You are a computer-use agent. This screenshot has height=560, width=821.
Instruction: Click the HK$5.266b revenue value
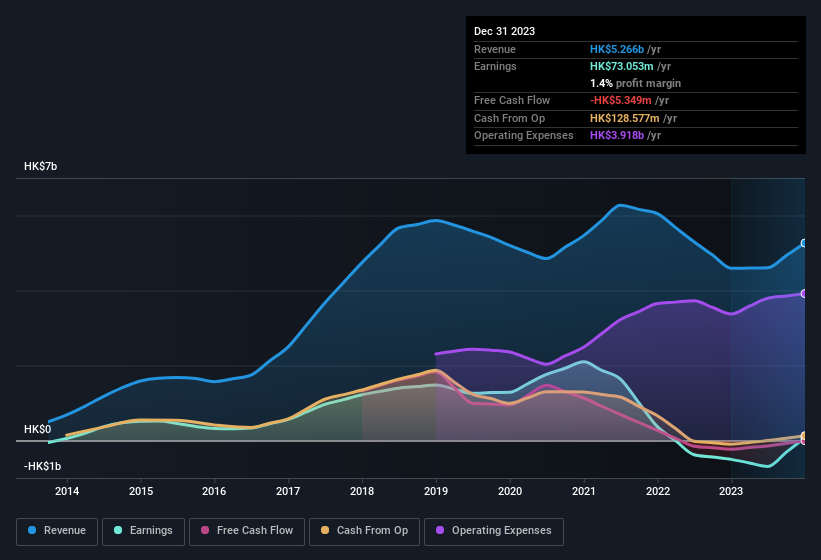(x=617, y=49)
